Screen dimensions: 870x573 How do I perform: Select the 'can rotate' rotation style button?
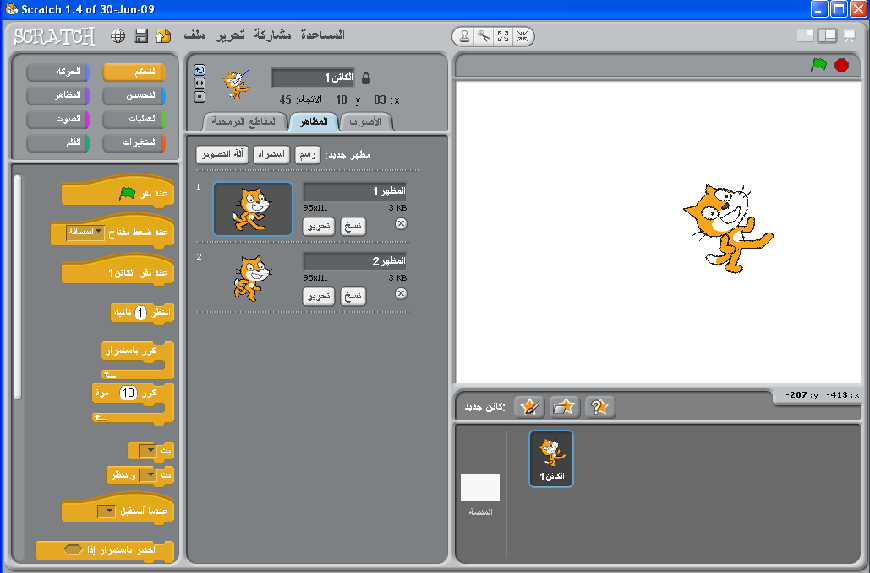pos(198,70)
